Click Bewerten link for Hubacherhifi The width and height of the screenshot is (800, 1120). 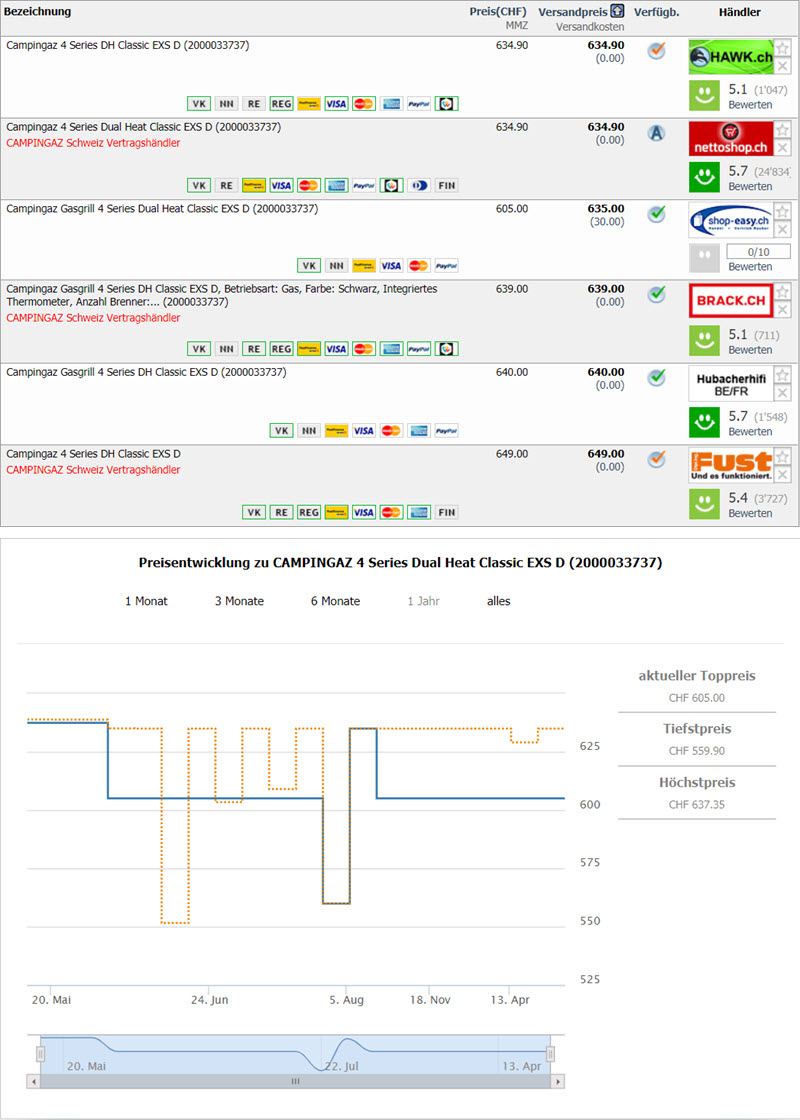(750, 431)
